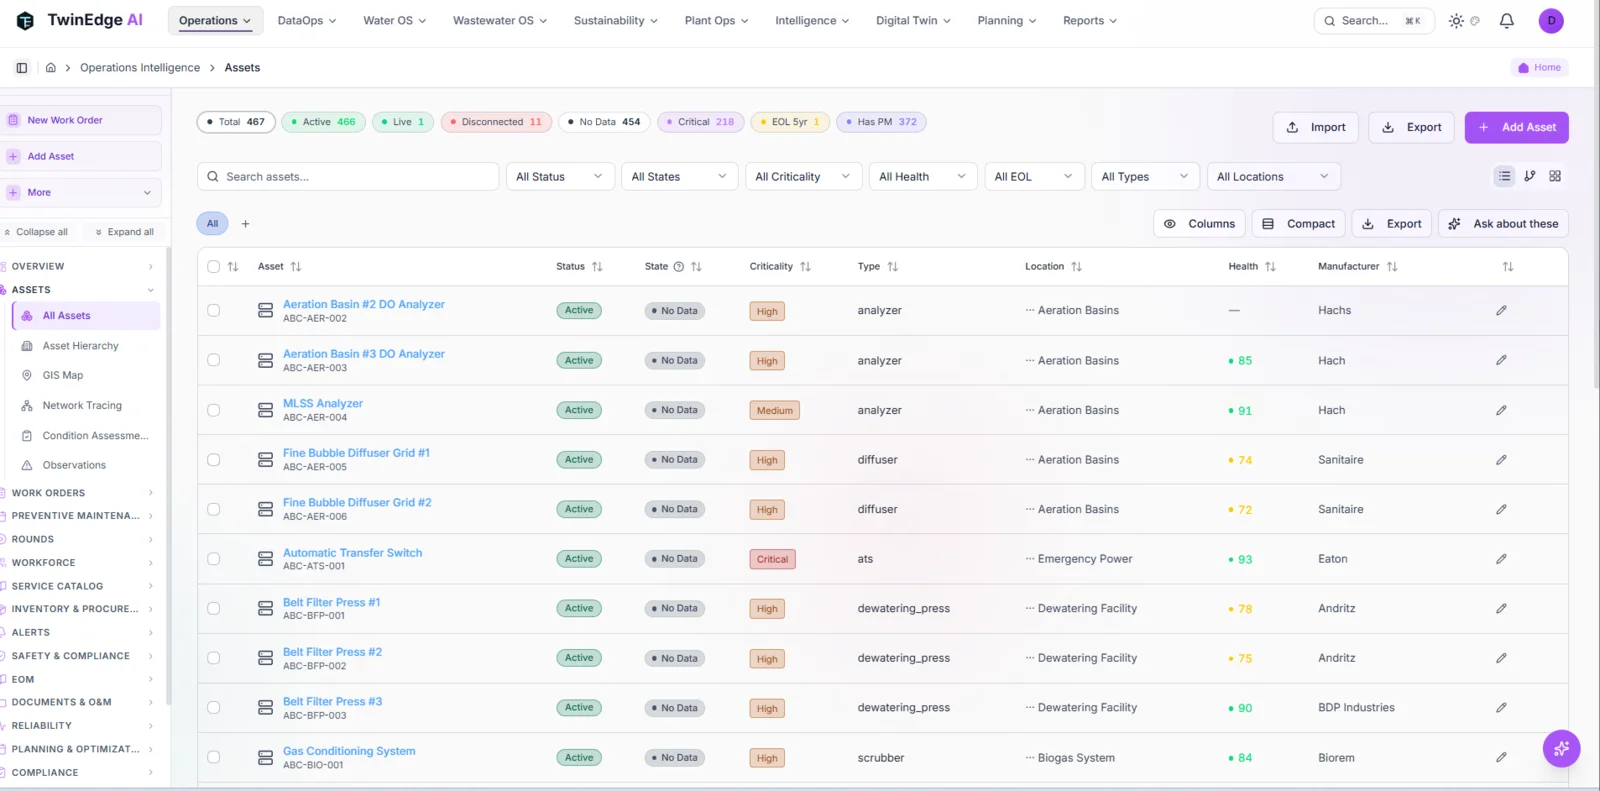
Task: Open the All Health filter dropdown
Action: point(922,177)
